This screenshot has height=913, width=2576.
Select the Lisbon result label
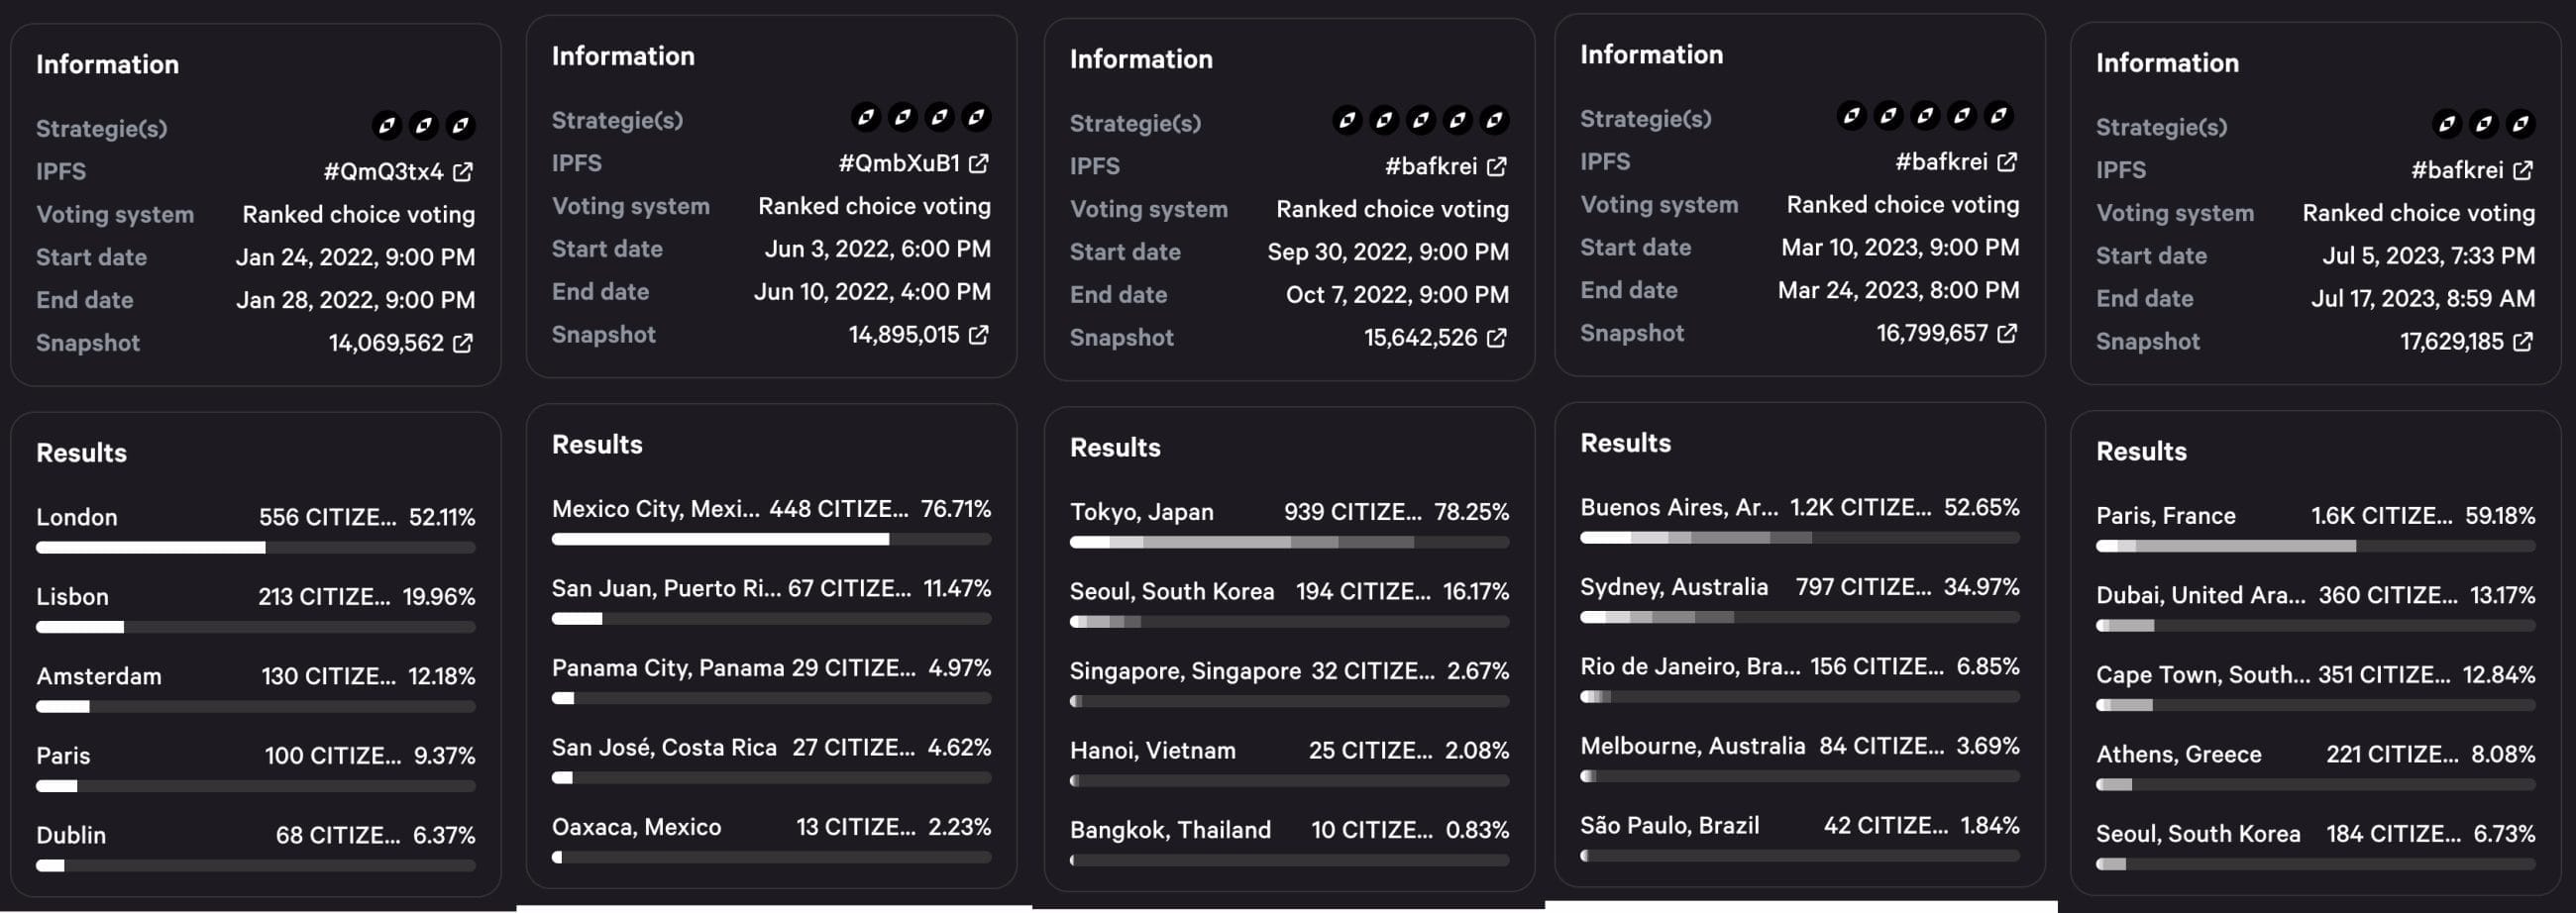[x=72, y=597]
